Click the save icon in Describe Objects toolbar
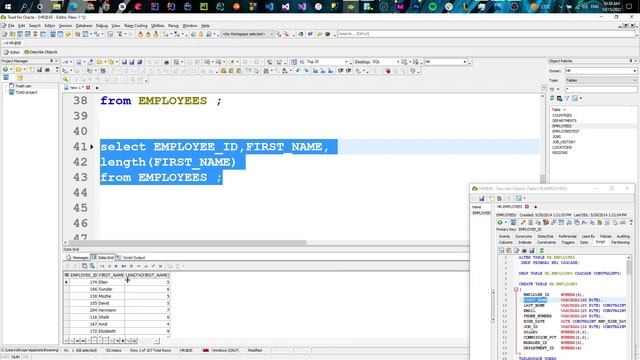The width and height of the screenshot is (640, 360). tap(482, 199)
